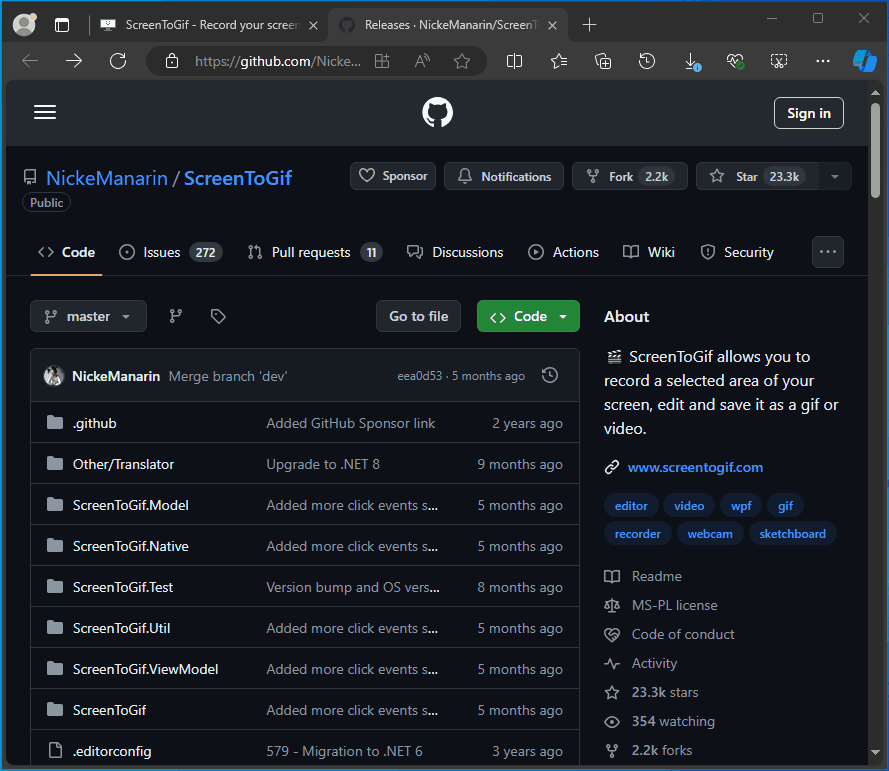Screen dimensions: 889x771
Task: Open browser profile avatar
Action: point(24,24)
